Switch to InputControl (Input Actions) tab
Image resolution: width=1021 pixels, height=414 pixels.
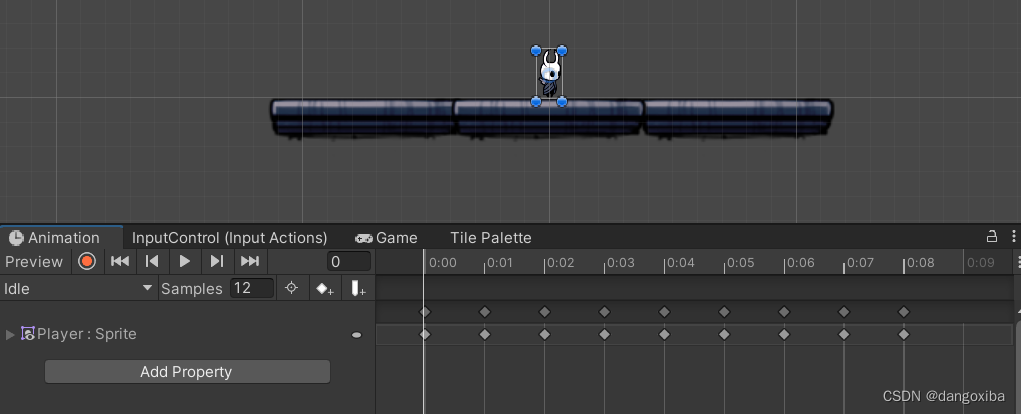230,238
